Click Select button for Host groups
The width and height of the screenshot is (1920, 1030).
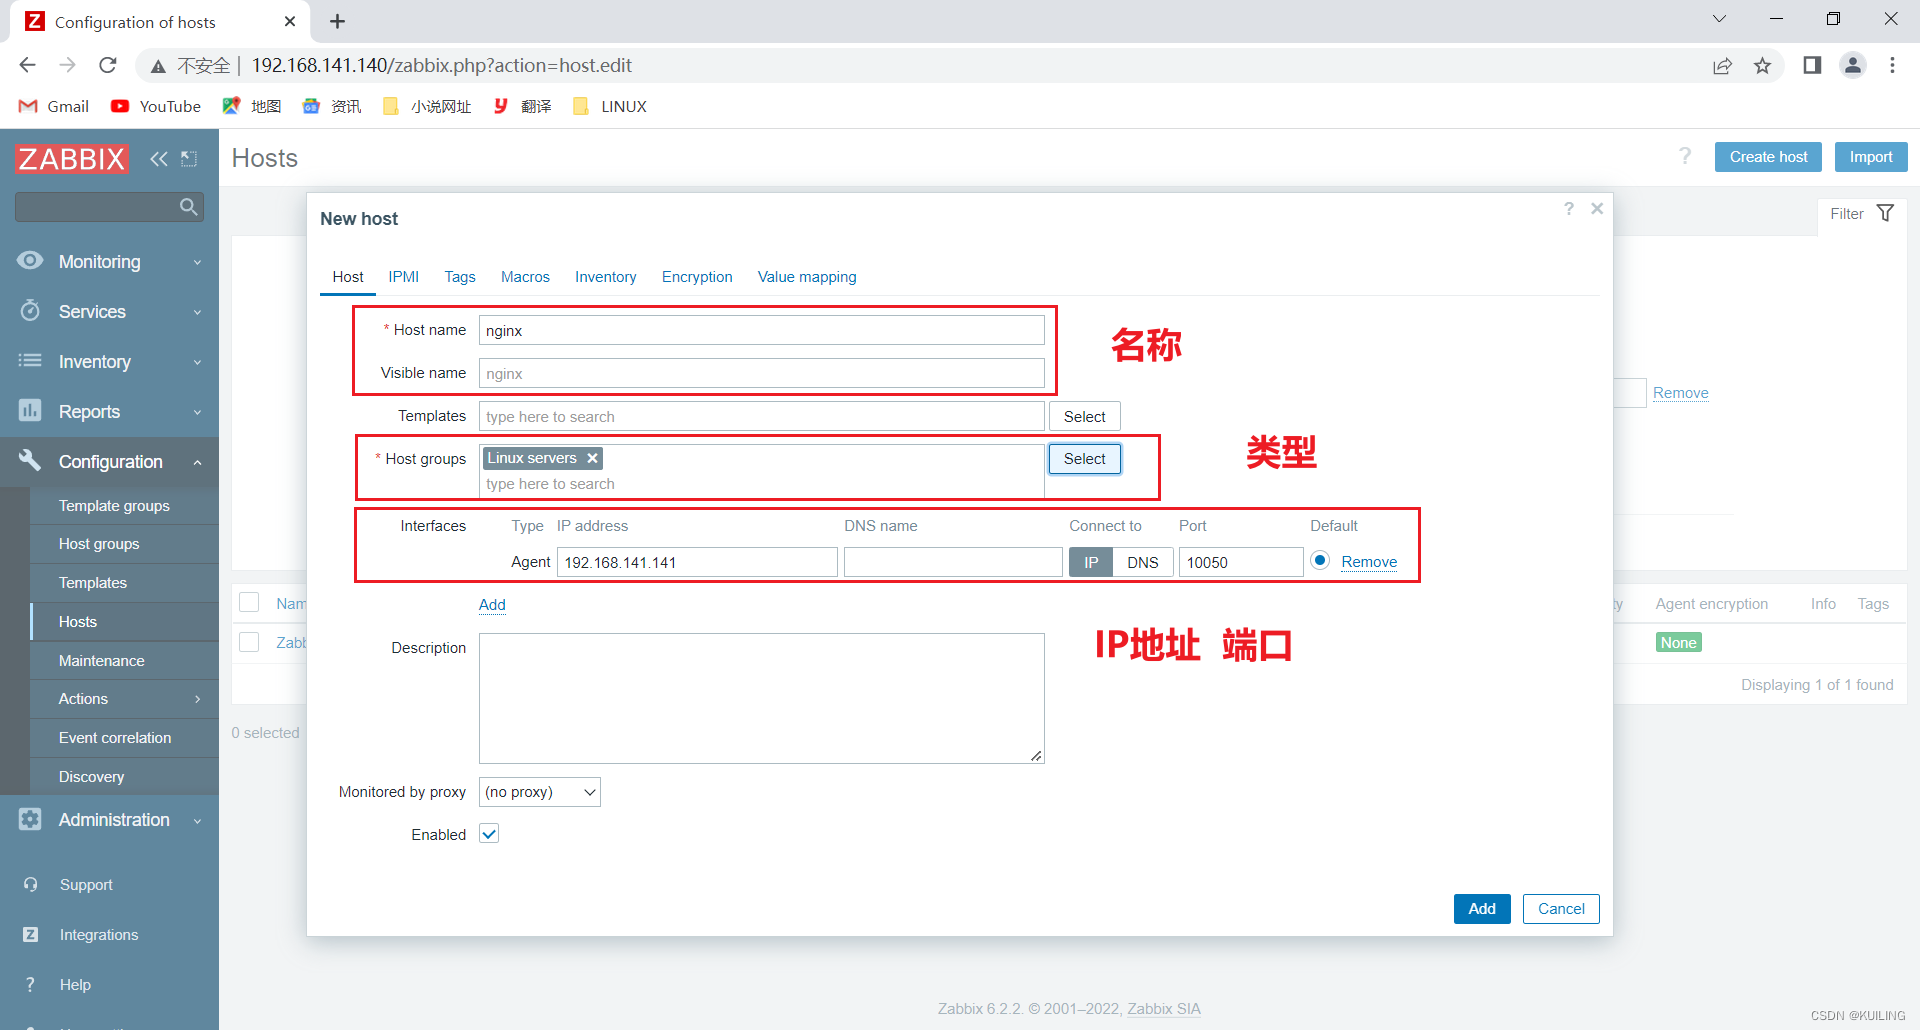(x=1084, y=459)
